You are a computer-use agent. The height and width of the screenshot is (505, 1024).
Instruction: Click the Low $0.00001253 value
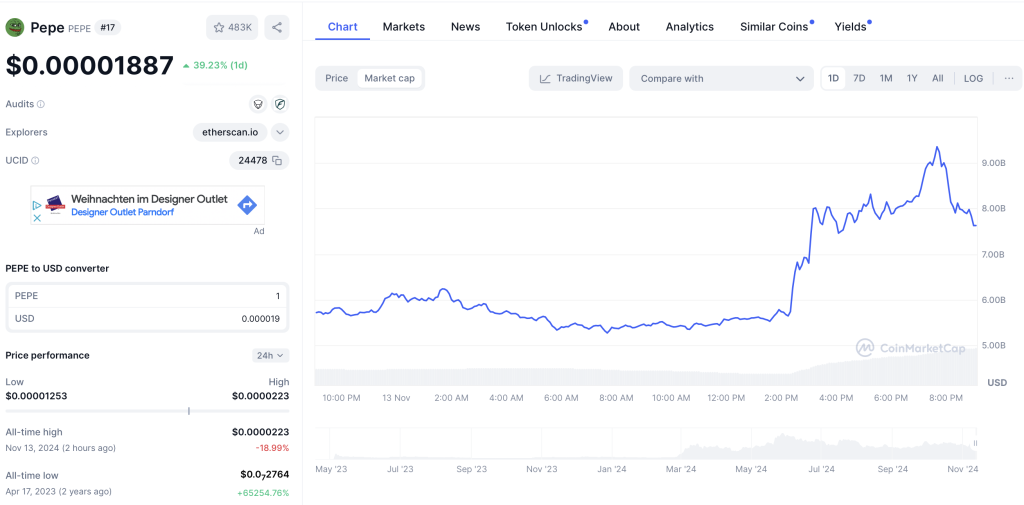pos(36,396)
